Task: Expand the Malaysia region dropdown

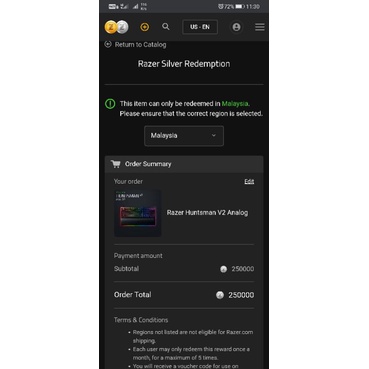Action: click(184, 136)
